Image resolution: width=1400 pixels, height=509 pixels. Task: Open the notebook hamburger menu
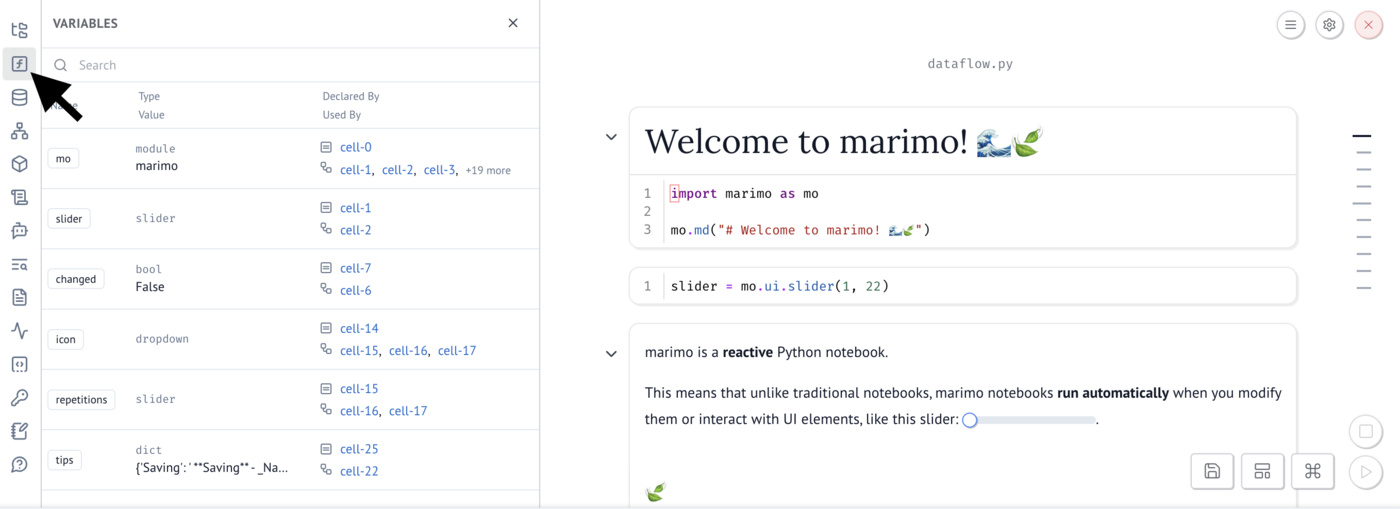1291,25
